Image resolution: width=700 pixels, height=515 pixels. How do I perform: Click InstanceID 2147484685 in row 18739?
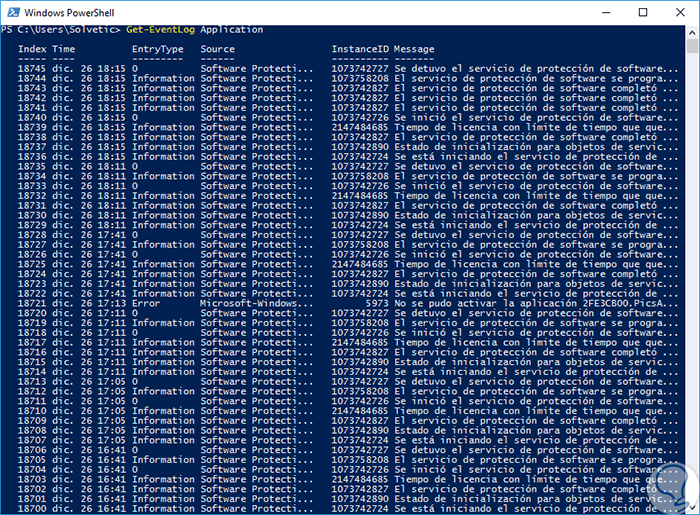click(x=360, y=128)
